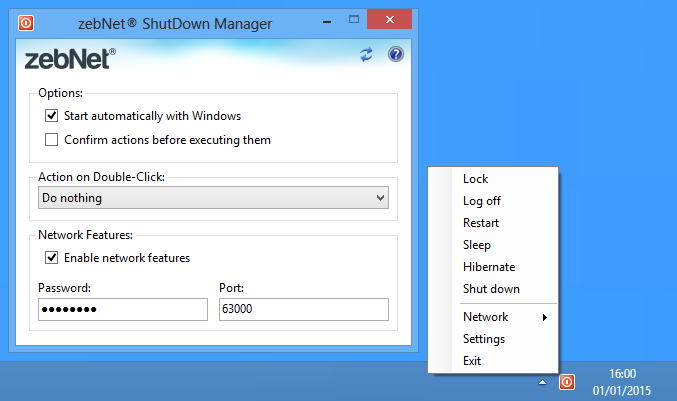Image resolution: width=677 pixels, height=401 pixels.
Task: Click the ShutDown Manager tray icon
Action: click(x=566, y=382)
